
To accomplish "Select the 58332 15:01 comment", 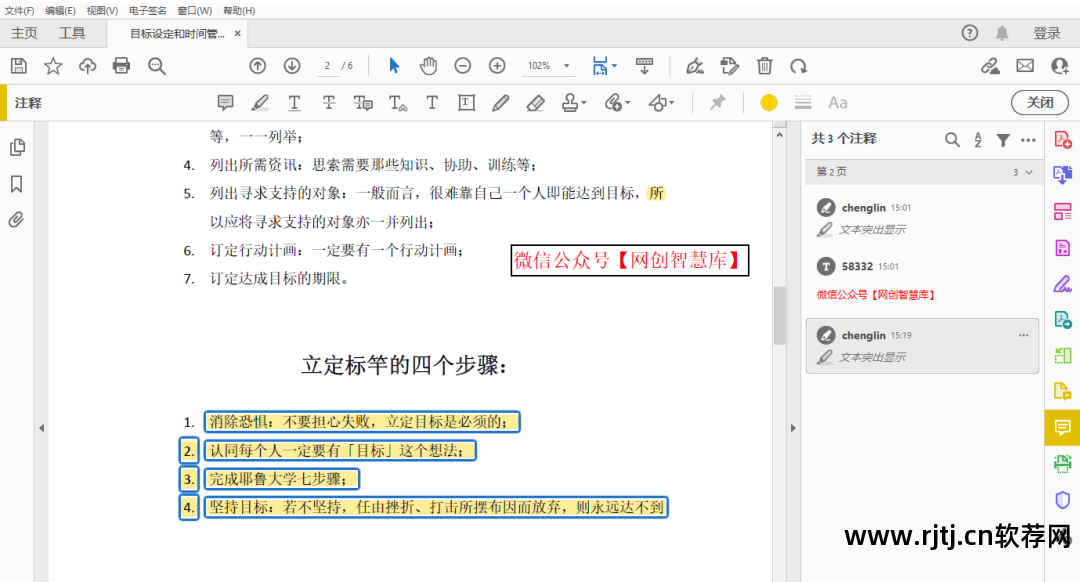I will tap(922, 280).
